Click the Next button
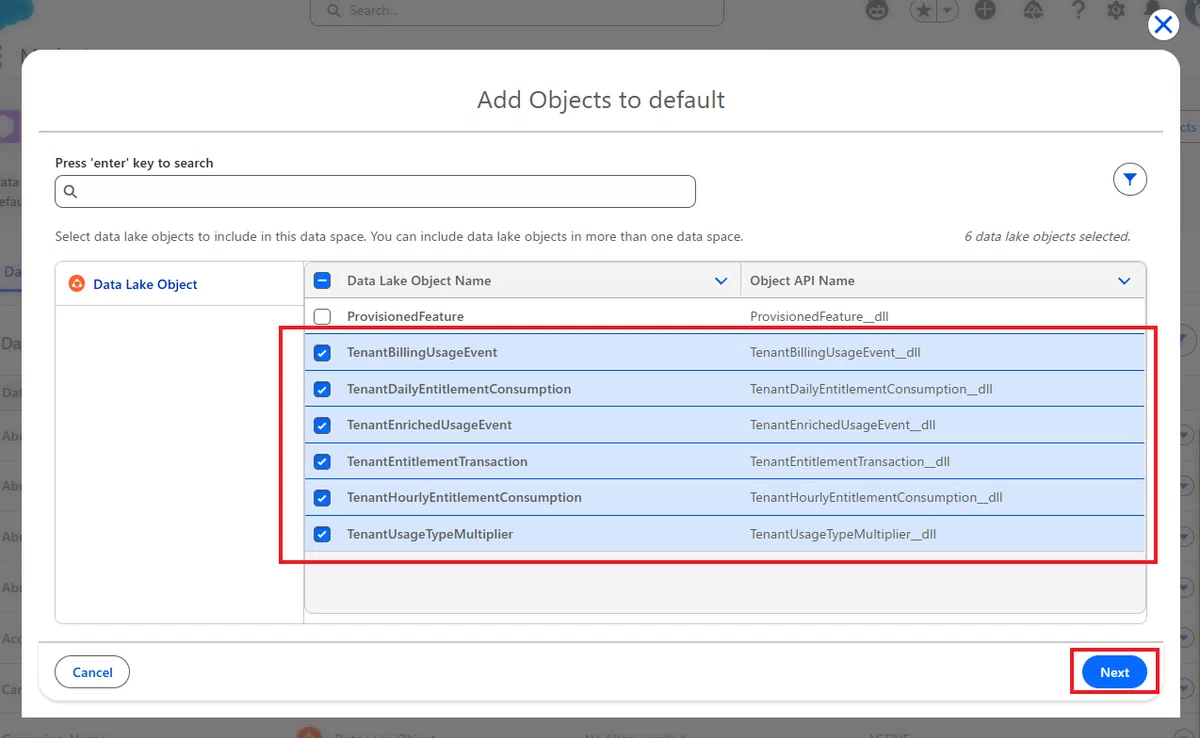Image resolution: width=1200 pixels, height=738 pixels. [1115, 672]
